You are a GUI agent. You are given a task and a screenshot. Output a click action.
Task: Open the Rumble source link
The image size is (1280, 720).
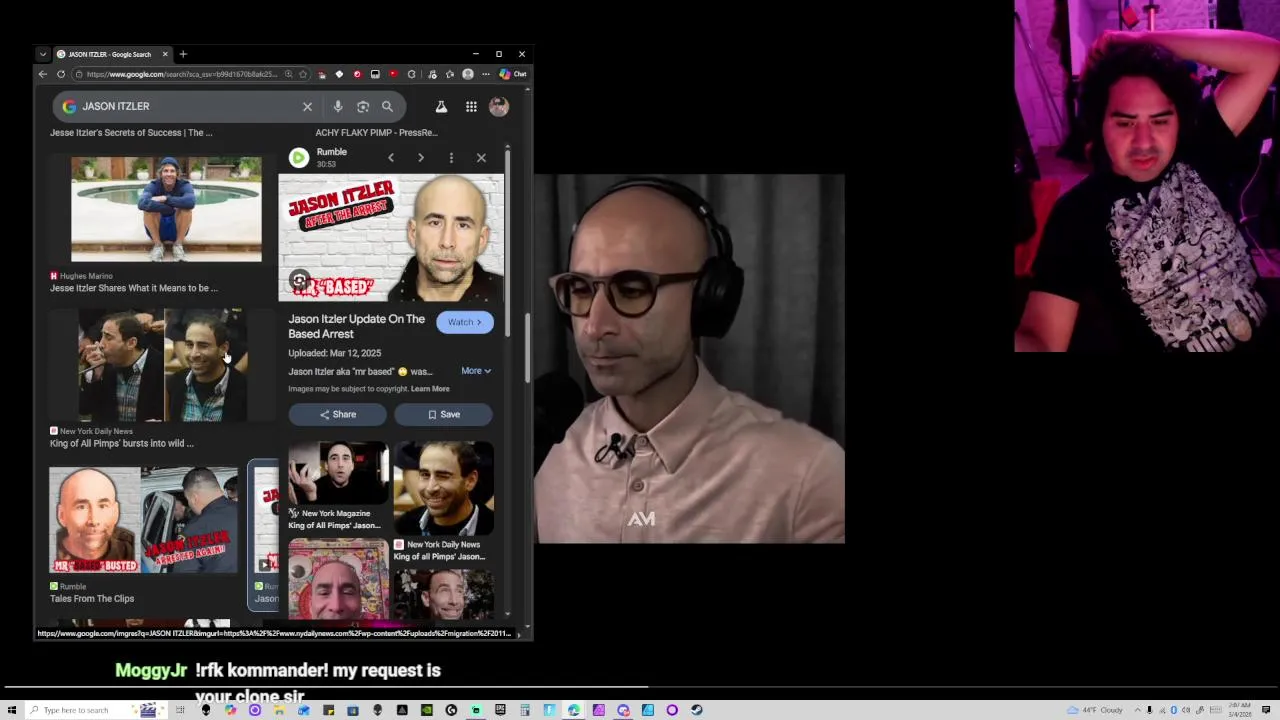tap(331, 152)
